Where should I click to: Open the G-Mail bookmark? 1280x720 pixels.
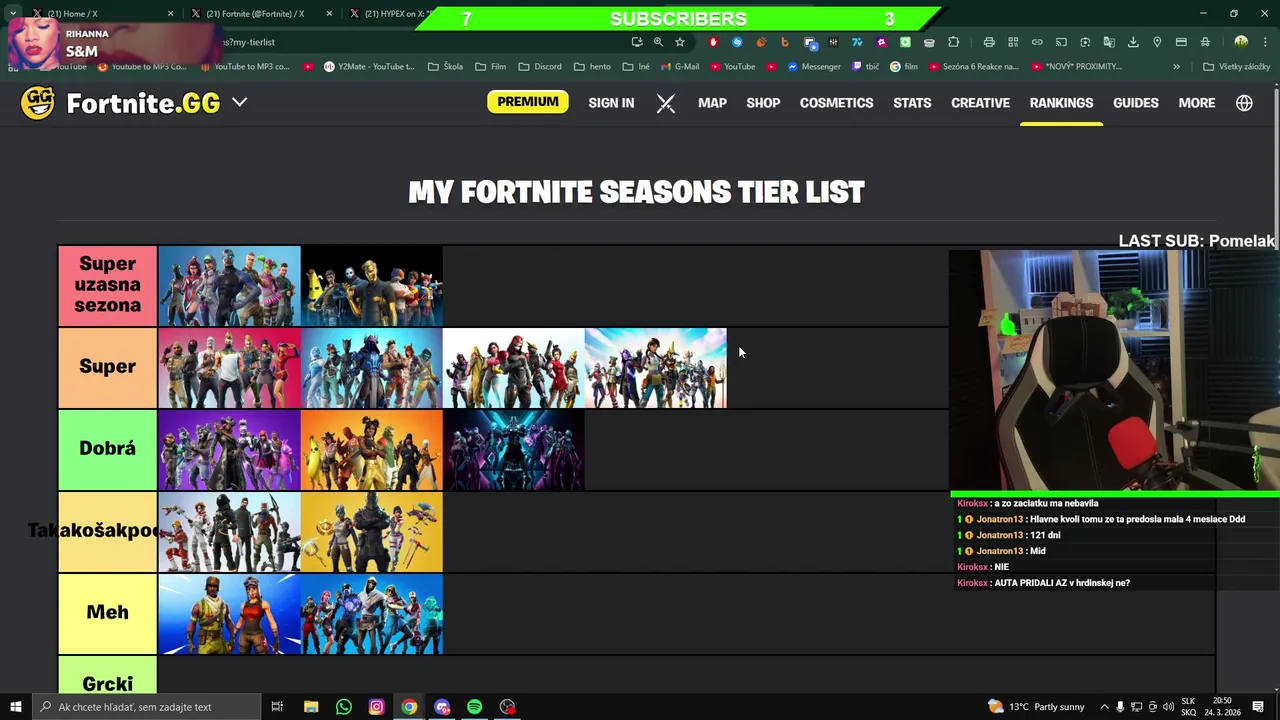[x=679, y=67]
